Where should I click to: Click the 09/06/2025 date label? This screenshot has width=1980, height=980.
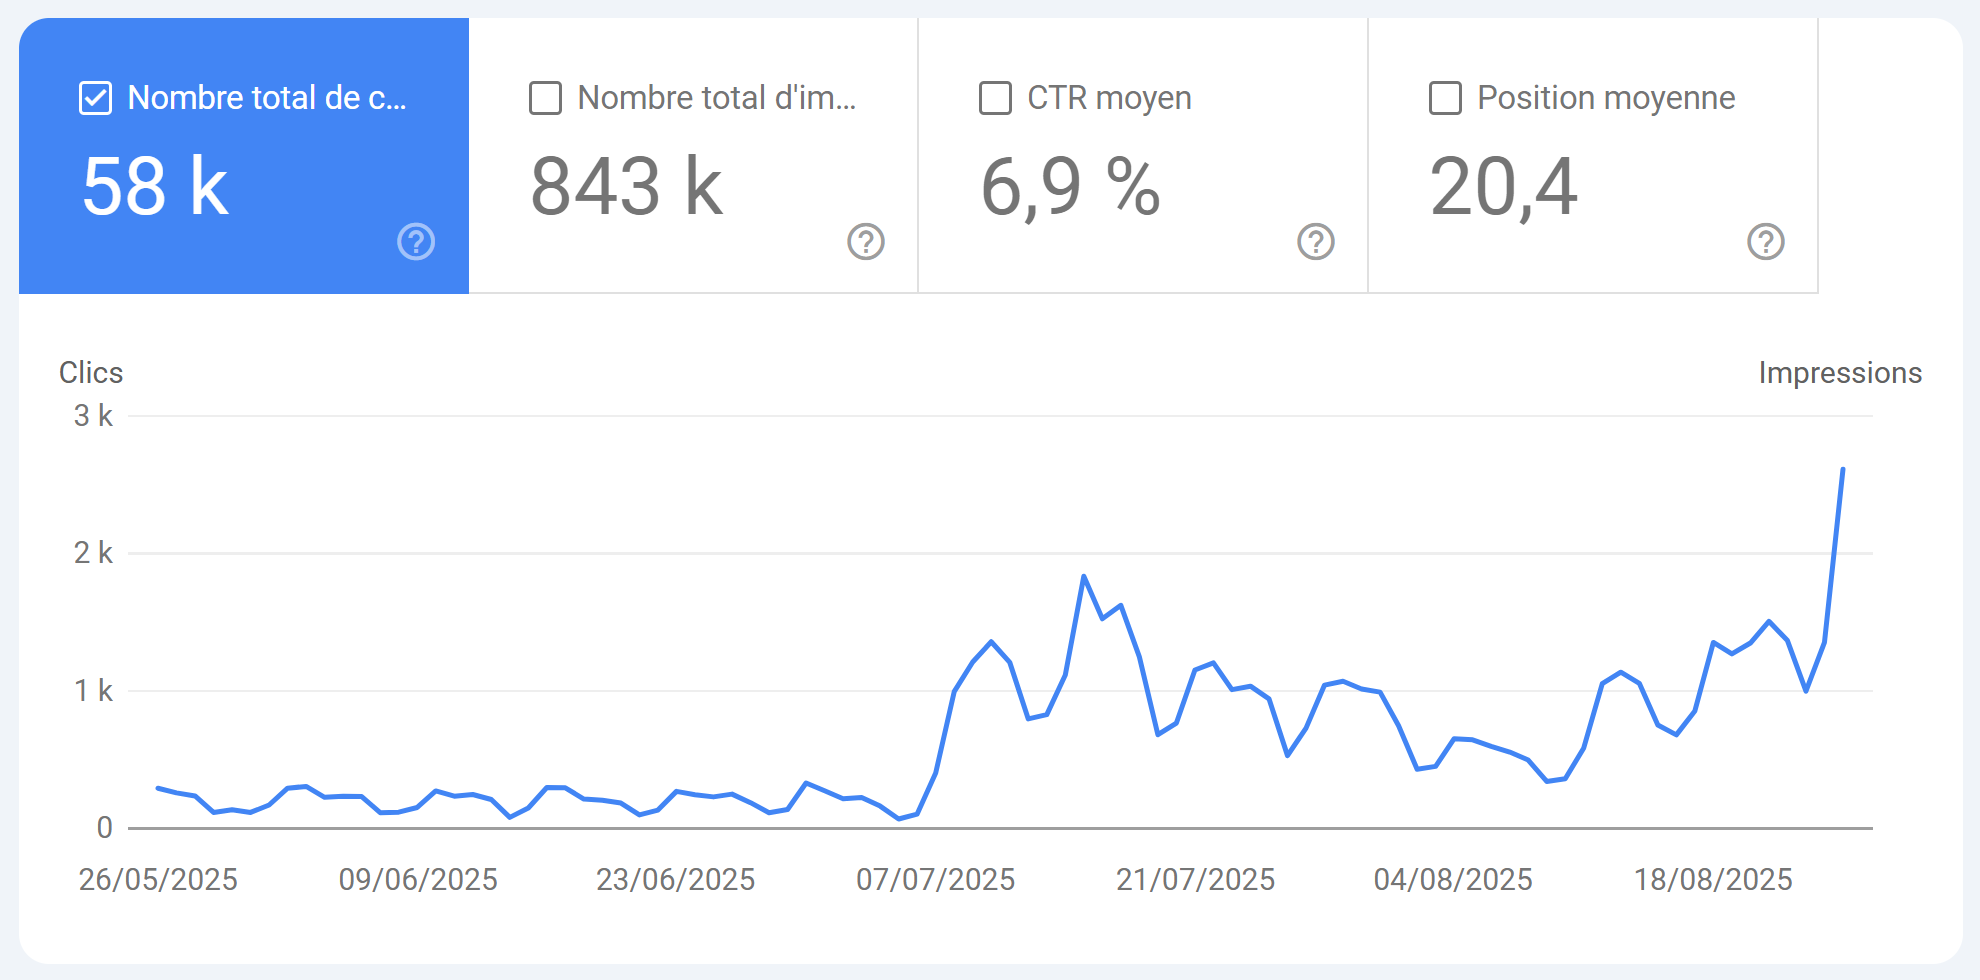coord(418,879)
